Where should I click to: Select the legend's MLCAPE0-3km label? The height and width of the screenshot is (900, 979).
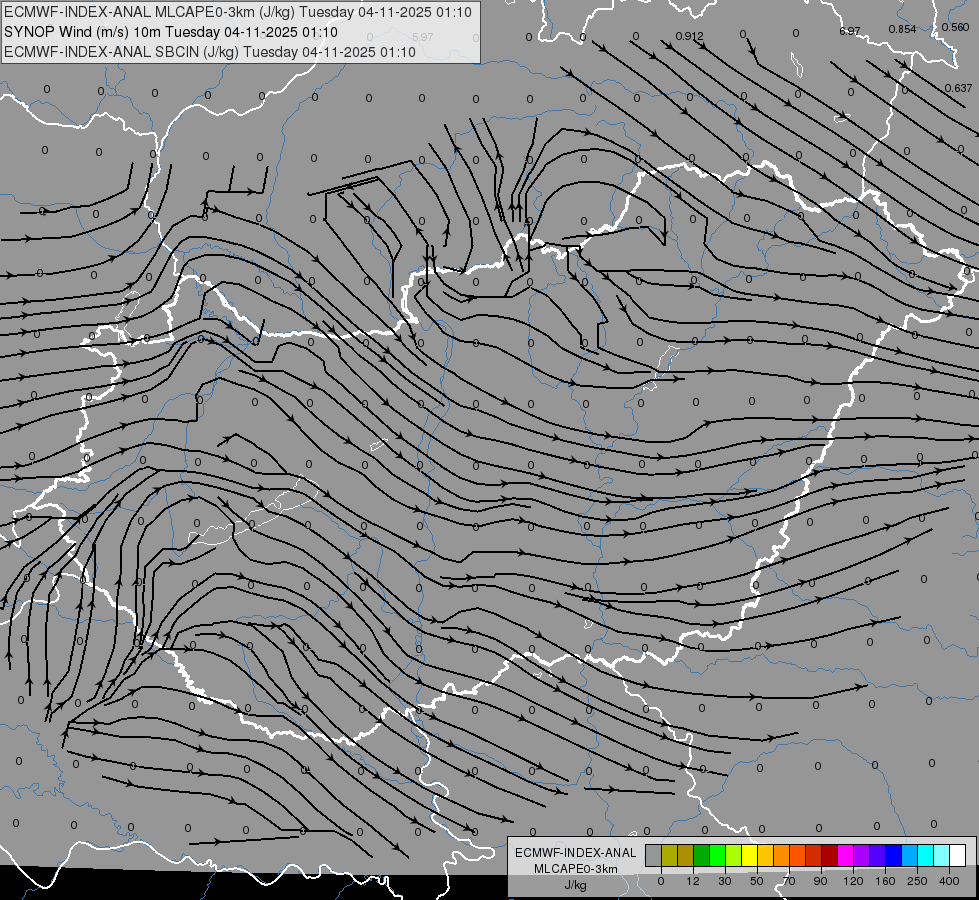click(x=575, y=869)
